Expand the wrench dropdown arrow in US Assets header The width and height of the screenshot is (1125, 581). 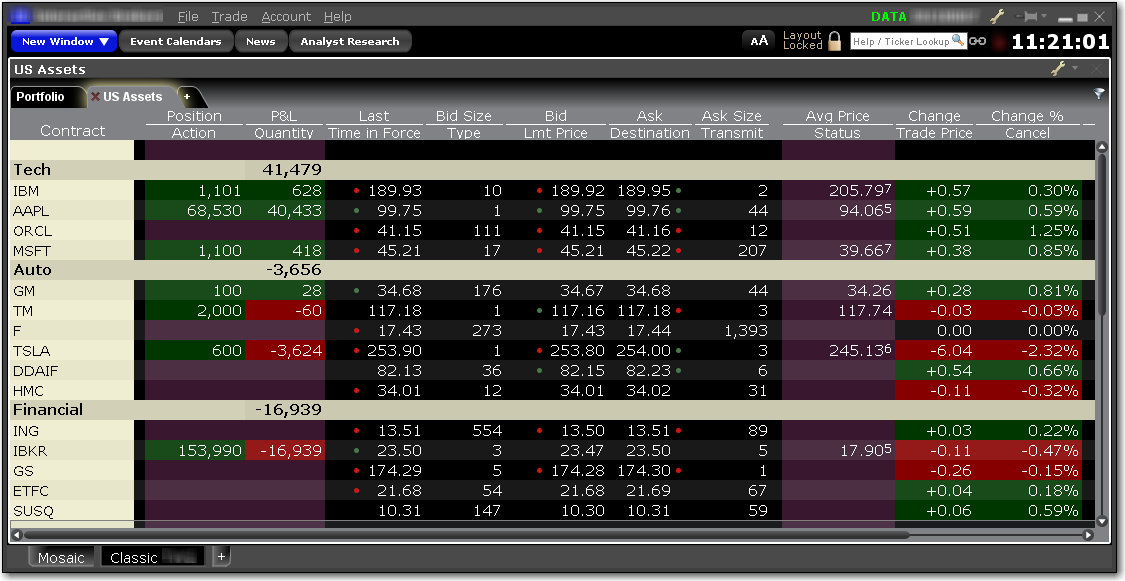[1075, 68]
